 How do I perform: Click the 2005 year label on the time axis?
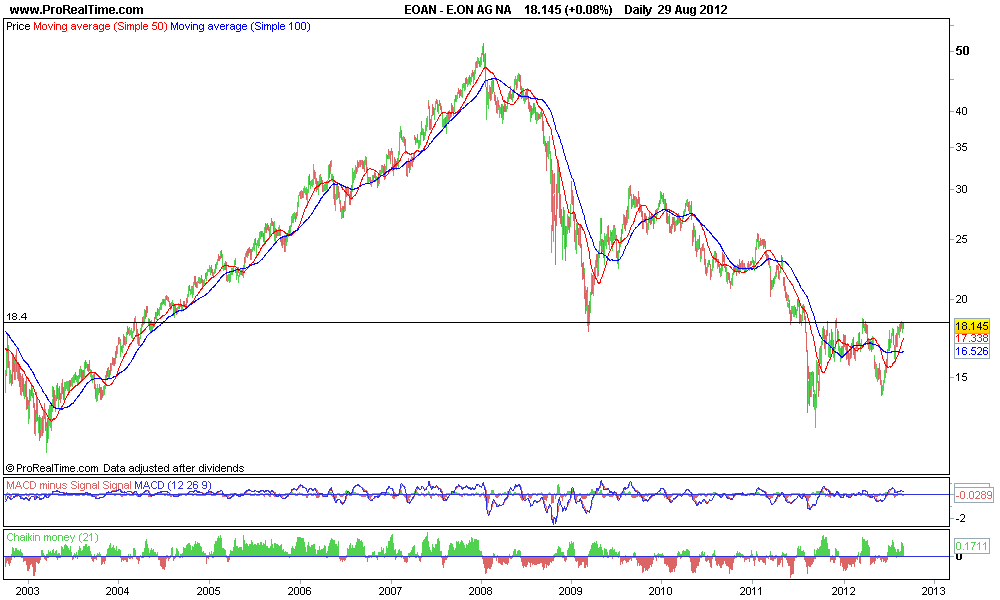click(x=209, y=590)
